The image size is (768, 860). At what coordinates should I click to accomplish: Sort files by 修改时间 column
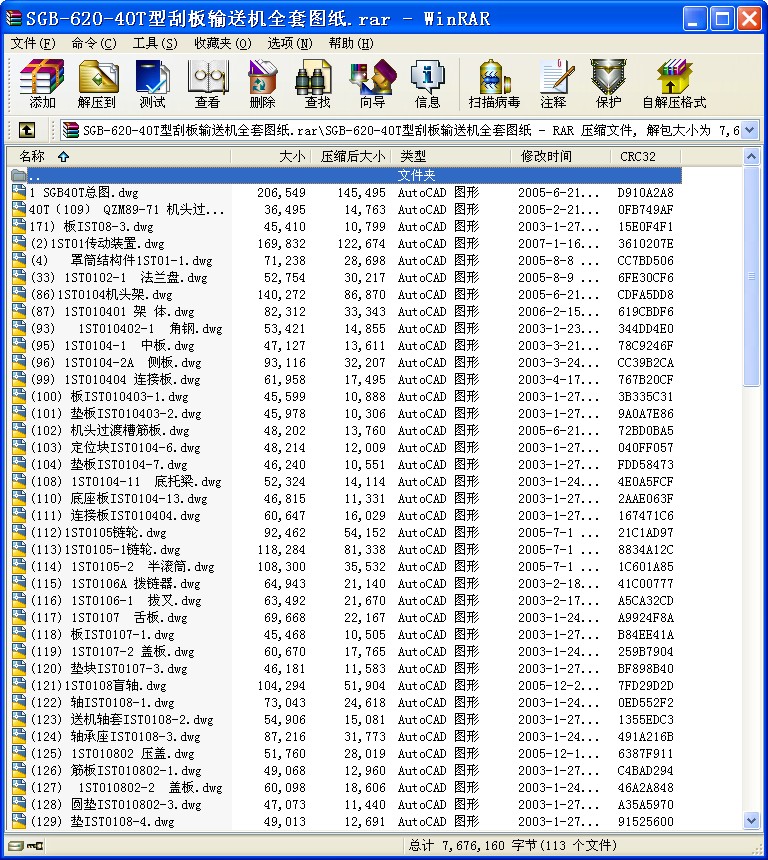point(546,156)
